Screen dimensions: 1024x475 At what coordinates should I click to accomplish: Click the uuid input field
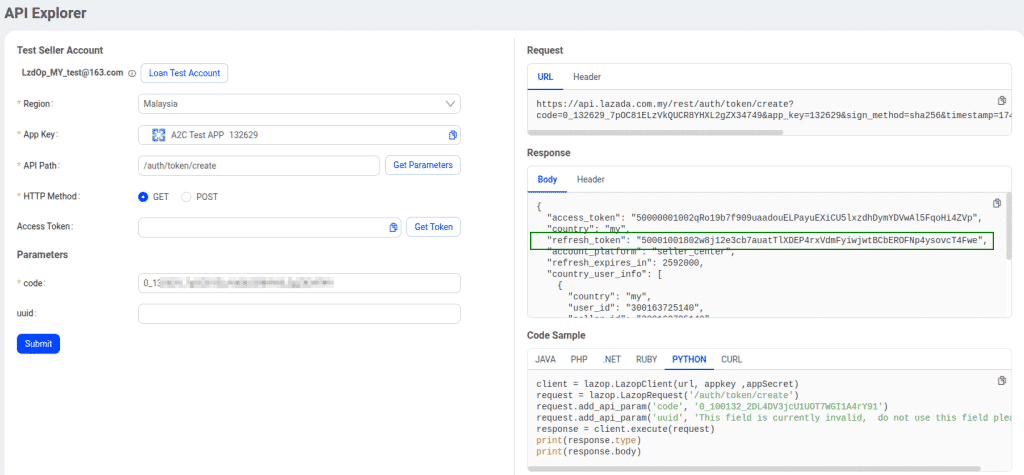pyautogui.click(x=299, y=314)
